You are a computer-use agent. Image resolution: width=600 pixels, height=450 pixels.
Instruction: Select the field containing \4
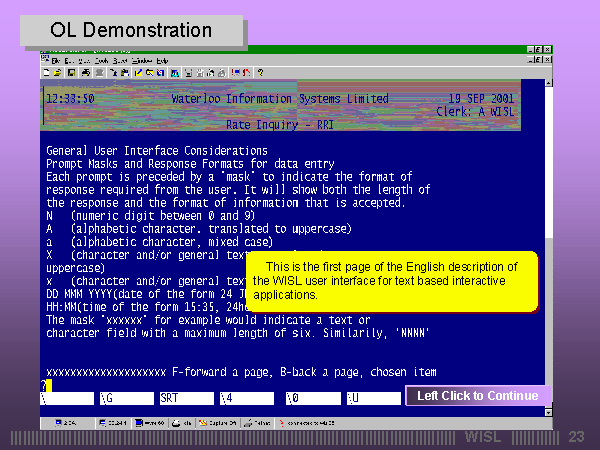click(245, 398)
